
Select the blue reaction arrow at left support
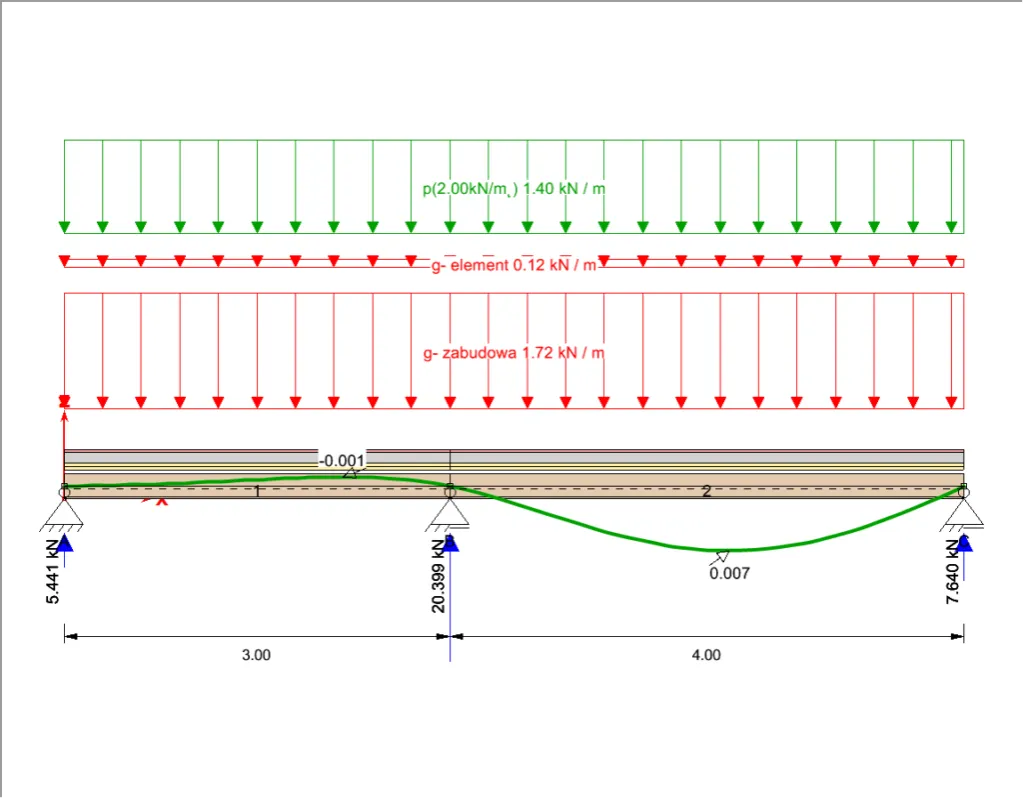coord(65,544)
